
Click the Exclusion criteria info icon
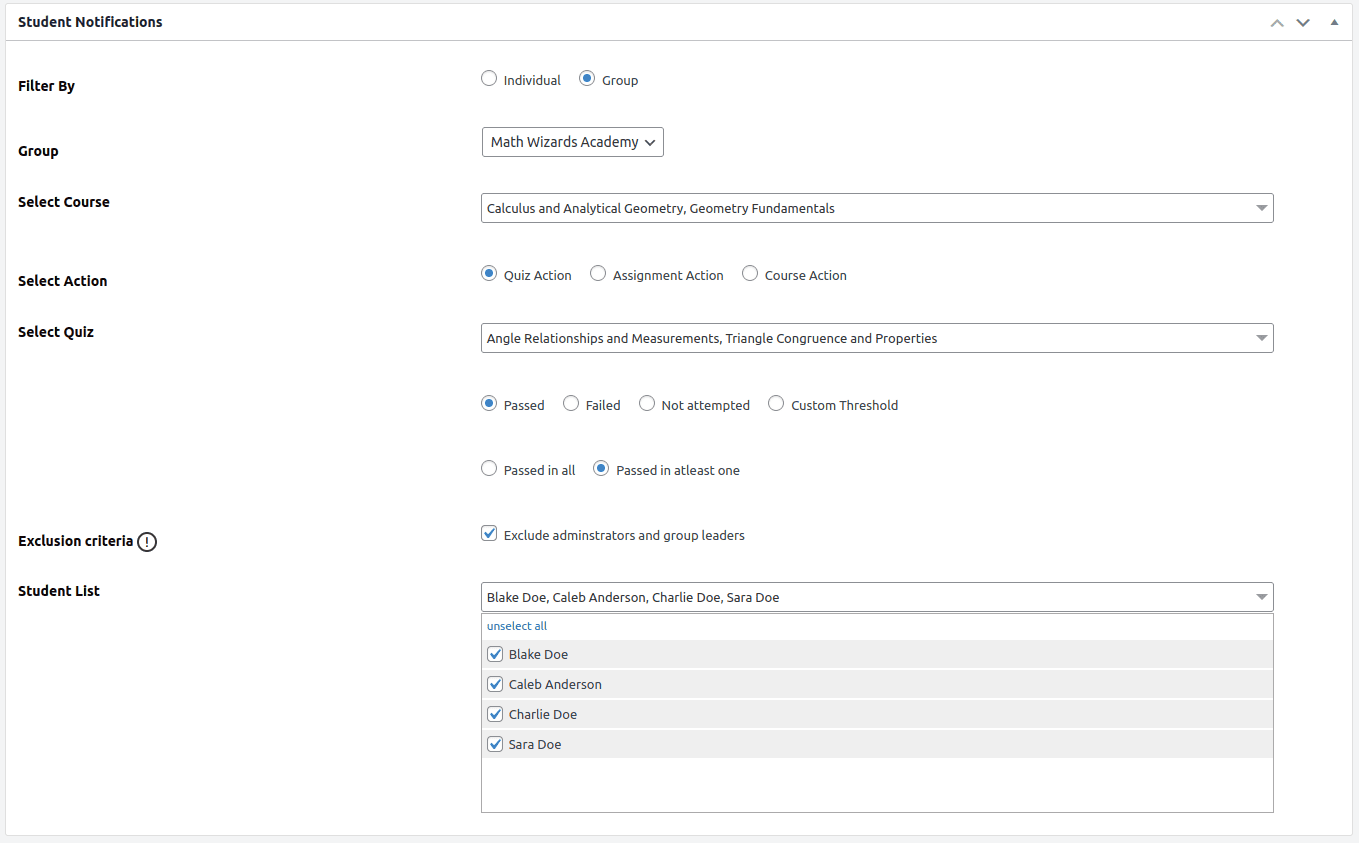tap(147, 542)
